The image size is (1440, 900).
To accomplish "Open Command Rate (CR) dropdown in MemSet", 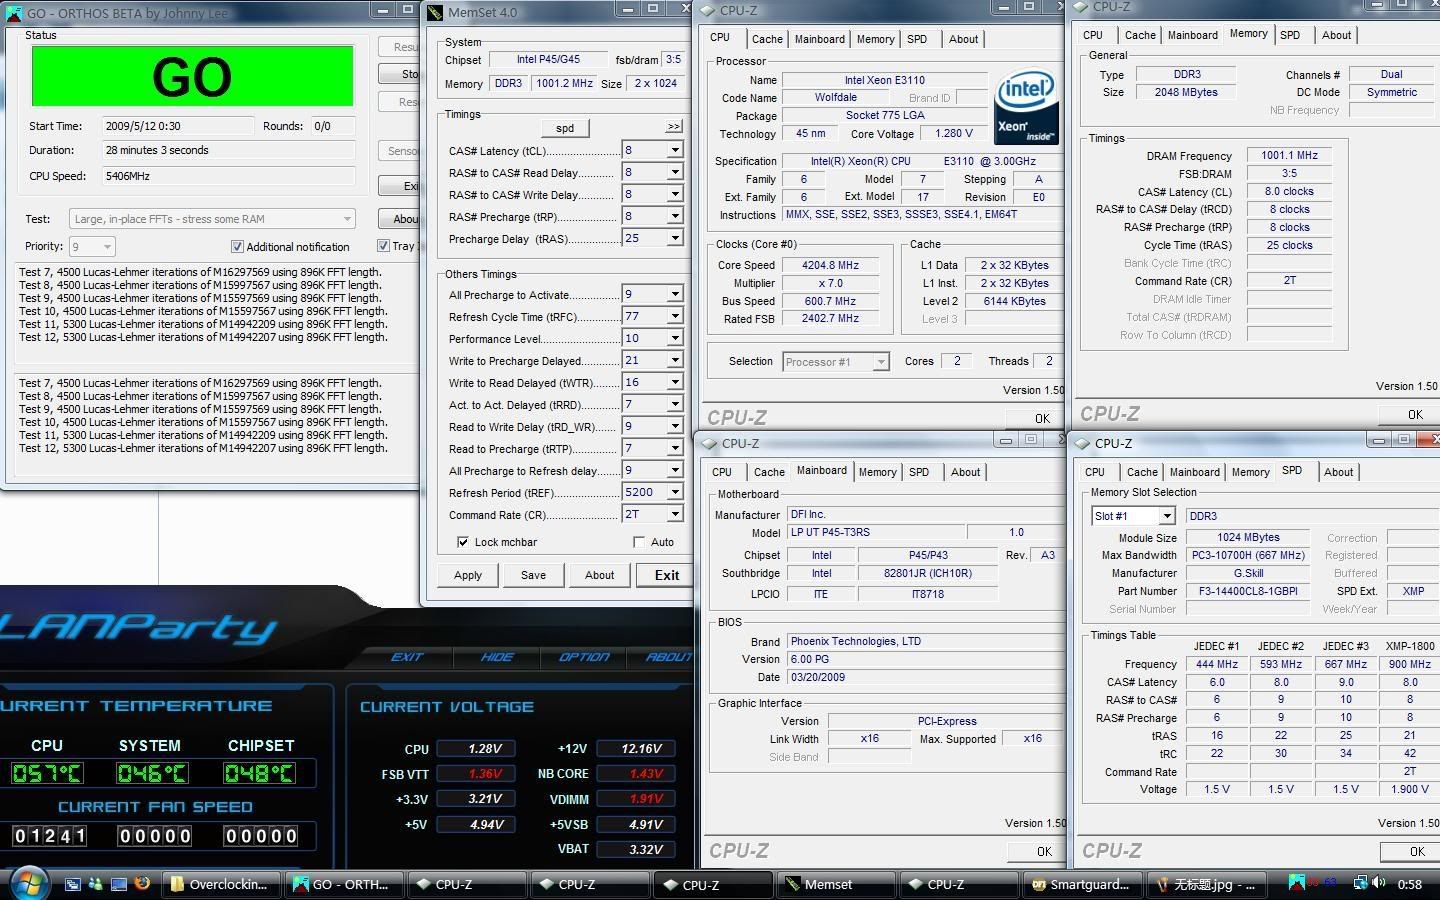I will [675, 514].
